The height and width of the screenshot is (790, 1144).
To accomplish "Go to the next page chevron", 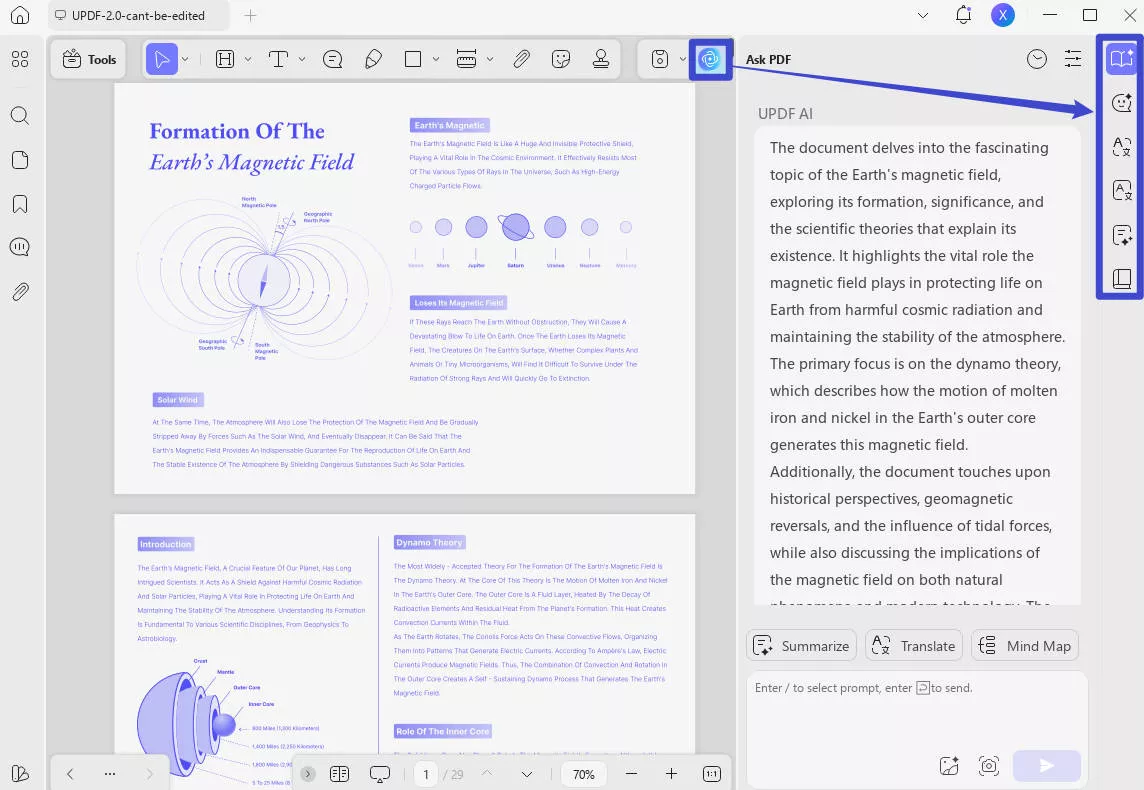I will 526,774.
